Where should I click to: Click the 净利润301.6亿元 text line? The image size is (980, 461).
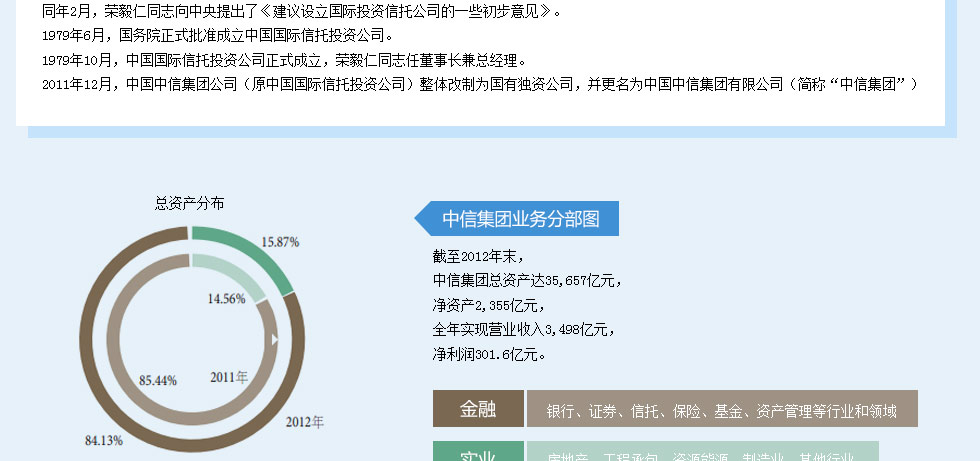click(x=489, y=354)
